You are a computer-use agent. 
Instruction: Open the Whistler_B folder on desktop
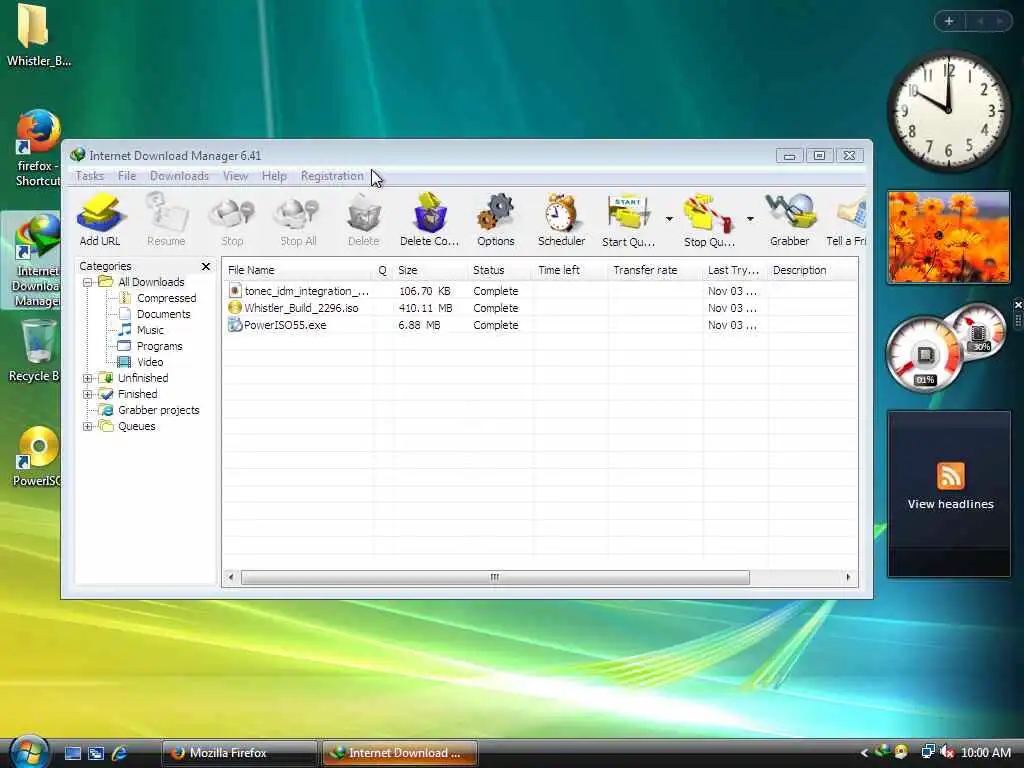37,36
